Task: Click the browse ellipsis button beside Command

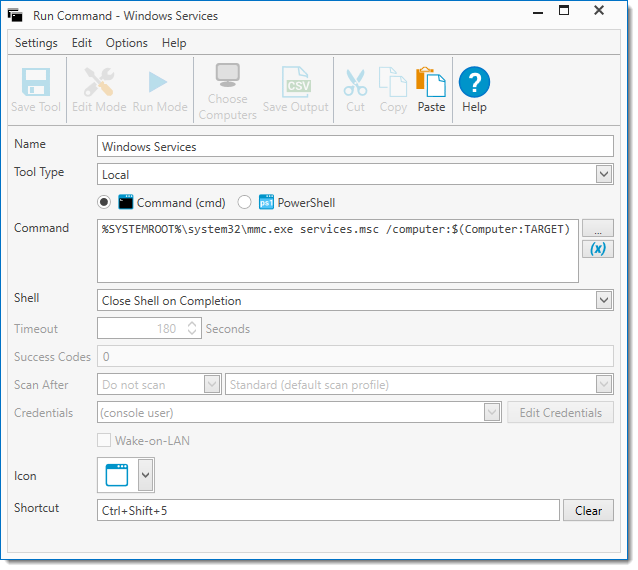Action: [x=598, y=228]
